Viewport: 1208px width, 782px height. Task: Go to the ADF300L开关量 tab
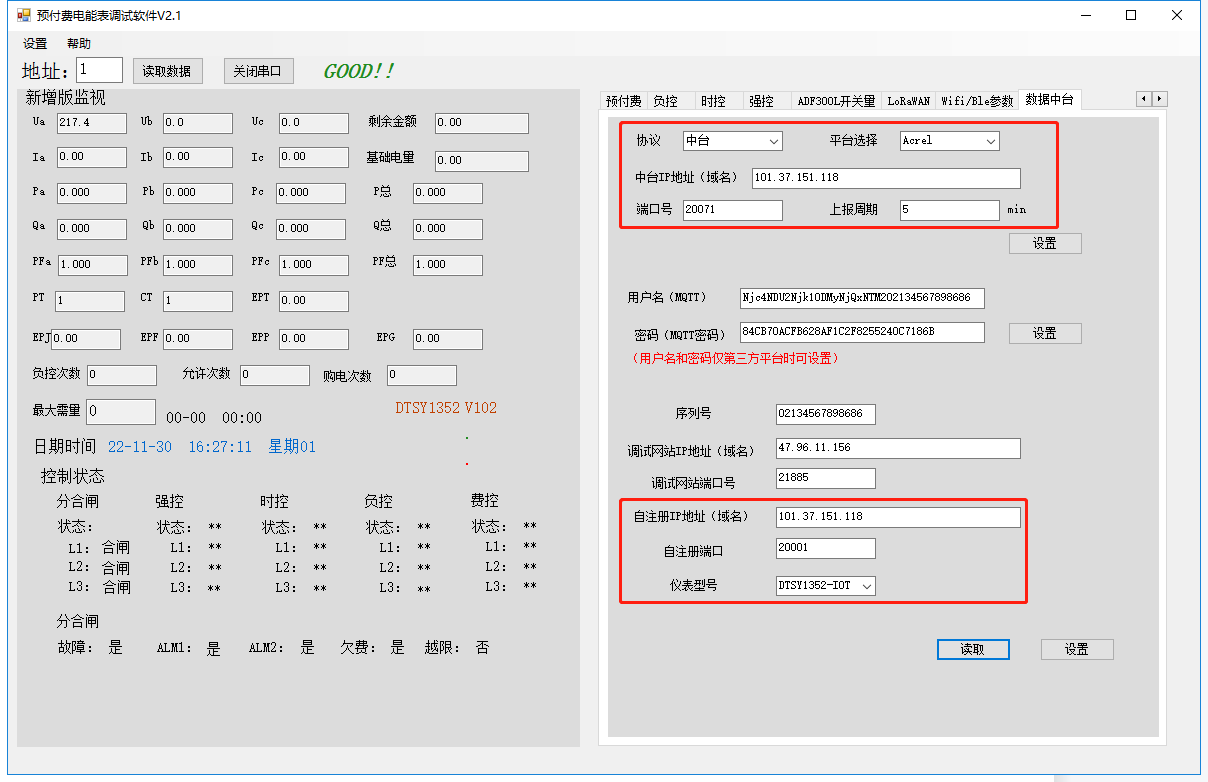pyautogui.click(x=835, y=101)
